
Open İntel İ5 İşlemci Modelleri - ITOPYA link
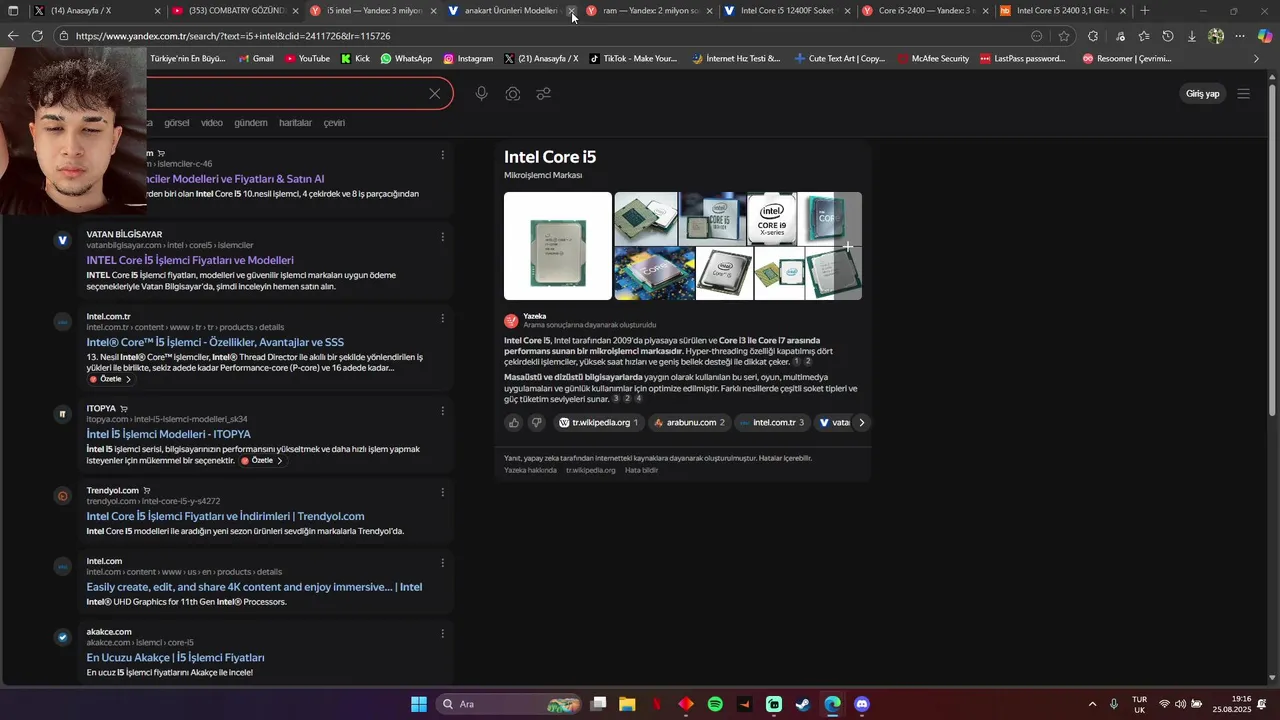click(168, 434)
